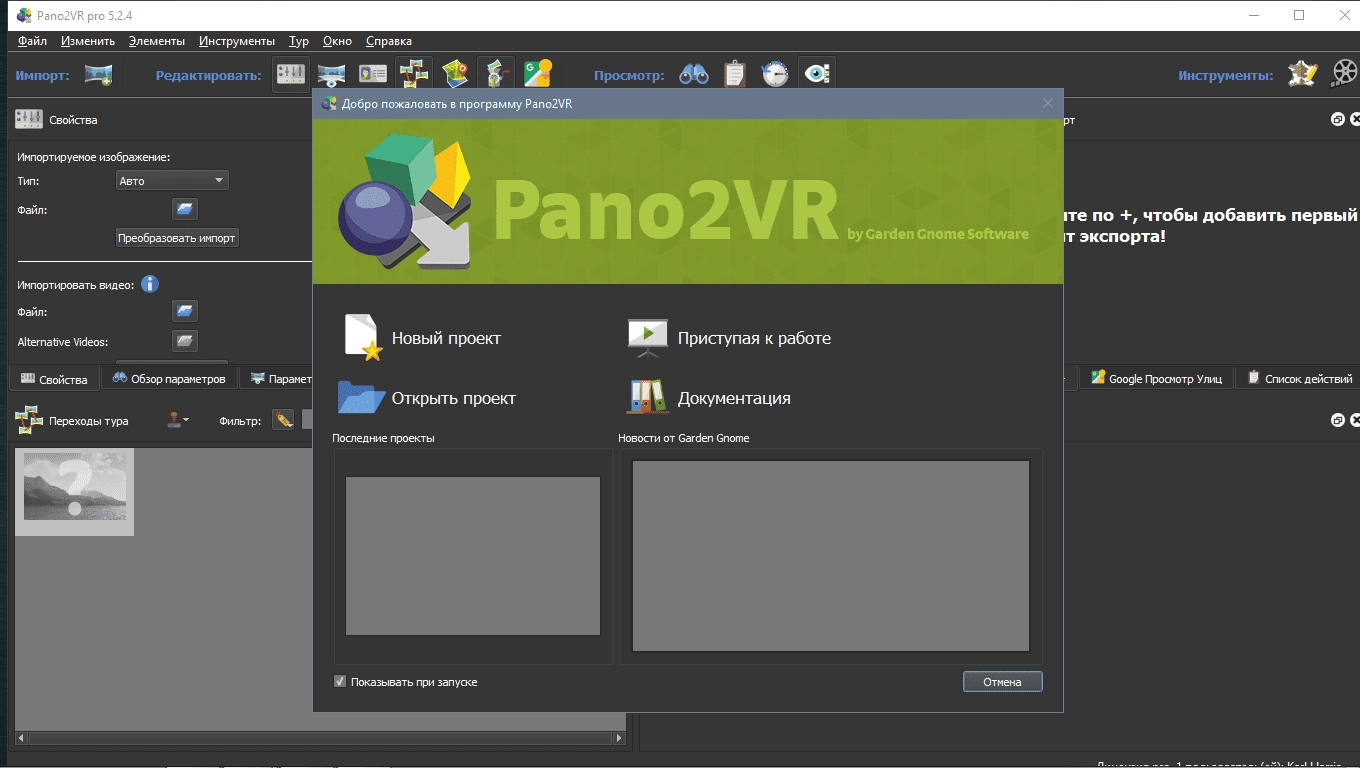This screenshot has height=768, width=1360.
Task: Click the Документация link
Action: 734,398
